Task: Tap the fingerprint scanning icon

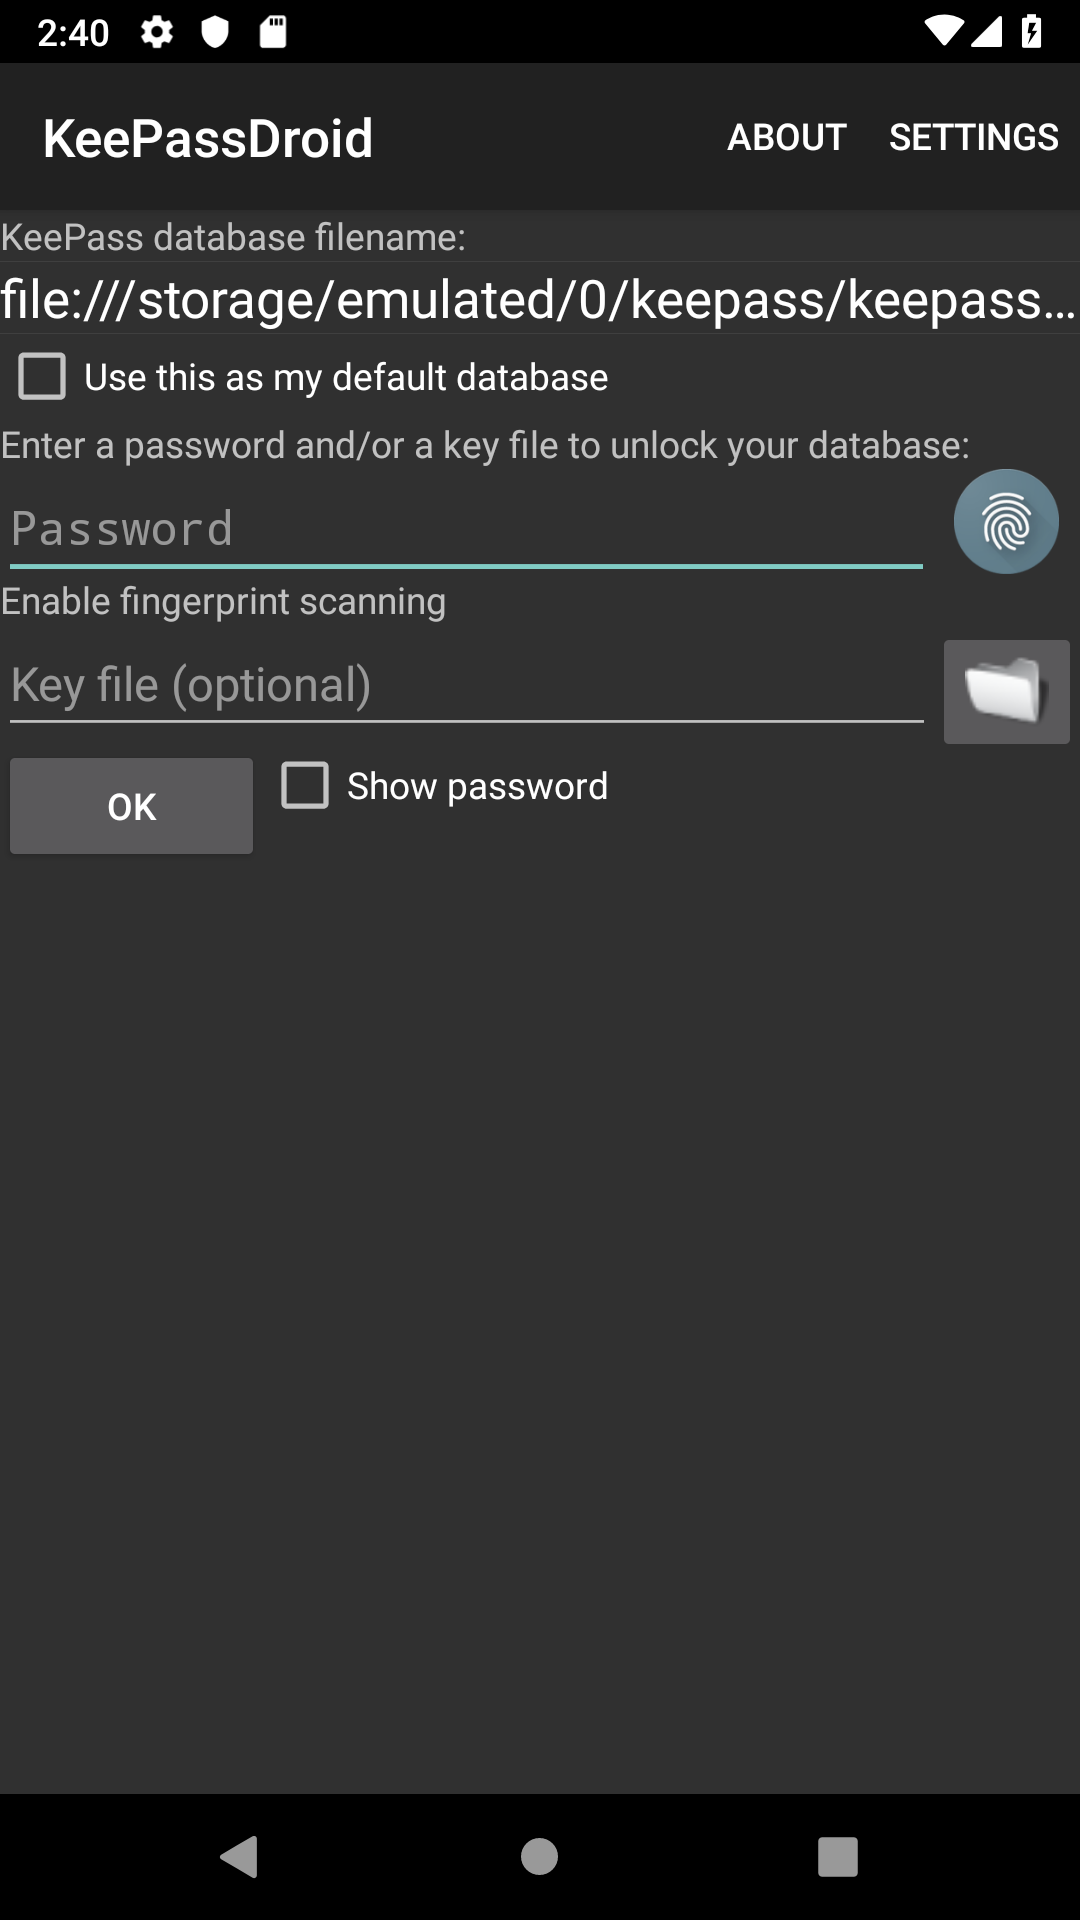Action: (1006, 520)
